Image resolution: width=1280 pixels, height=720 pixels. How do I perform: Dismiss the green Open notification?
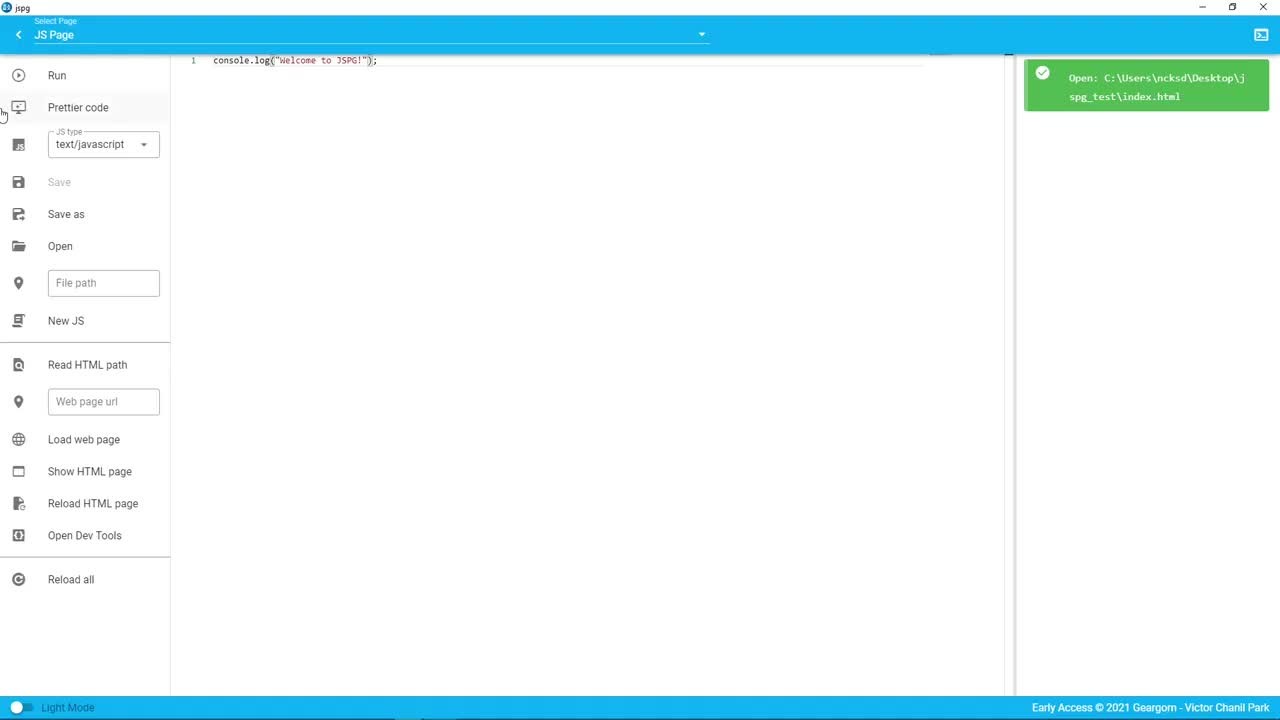(1146, 87)
